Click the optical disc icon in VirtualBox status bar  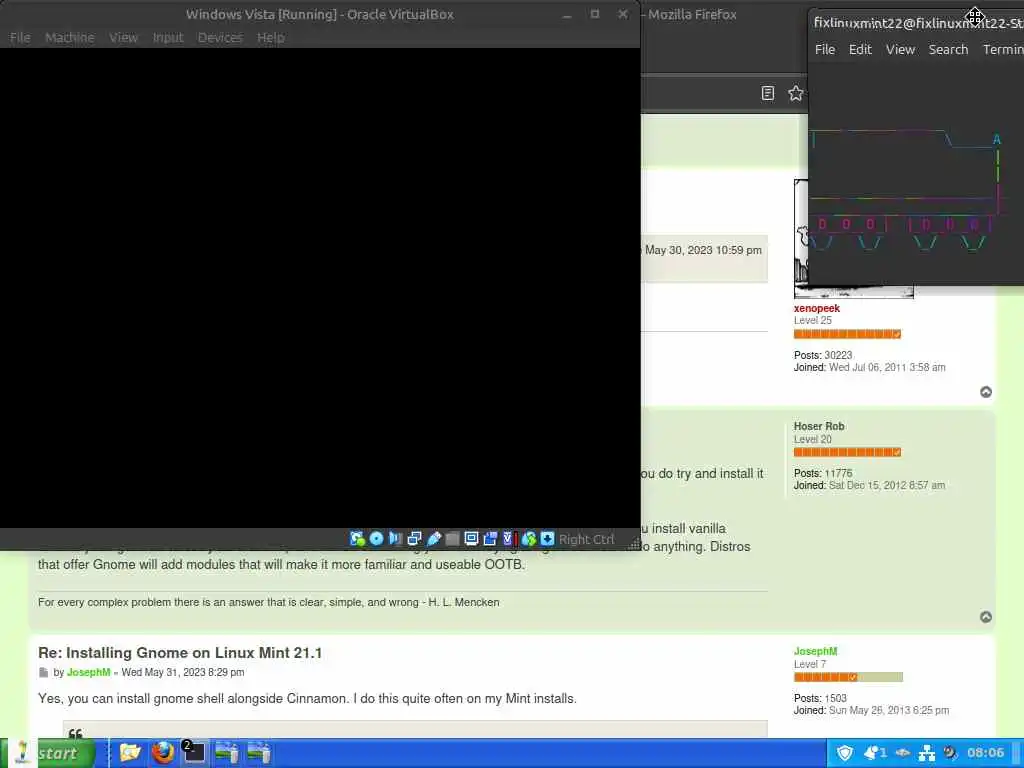[376, 539]
